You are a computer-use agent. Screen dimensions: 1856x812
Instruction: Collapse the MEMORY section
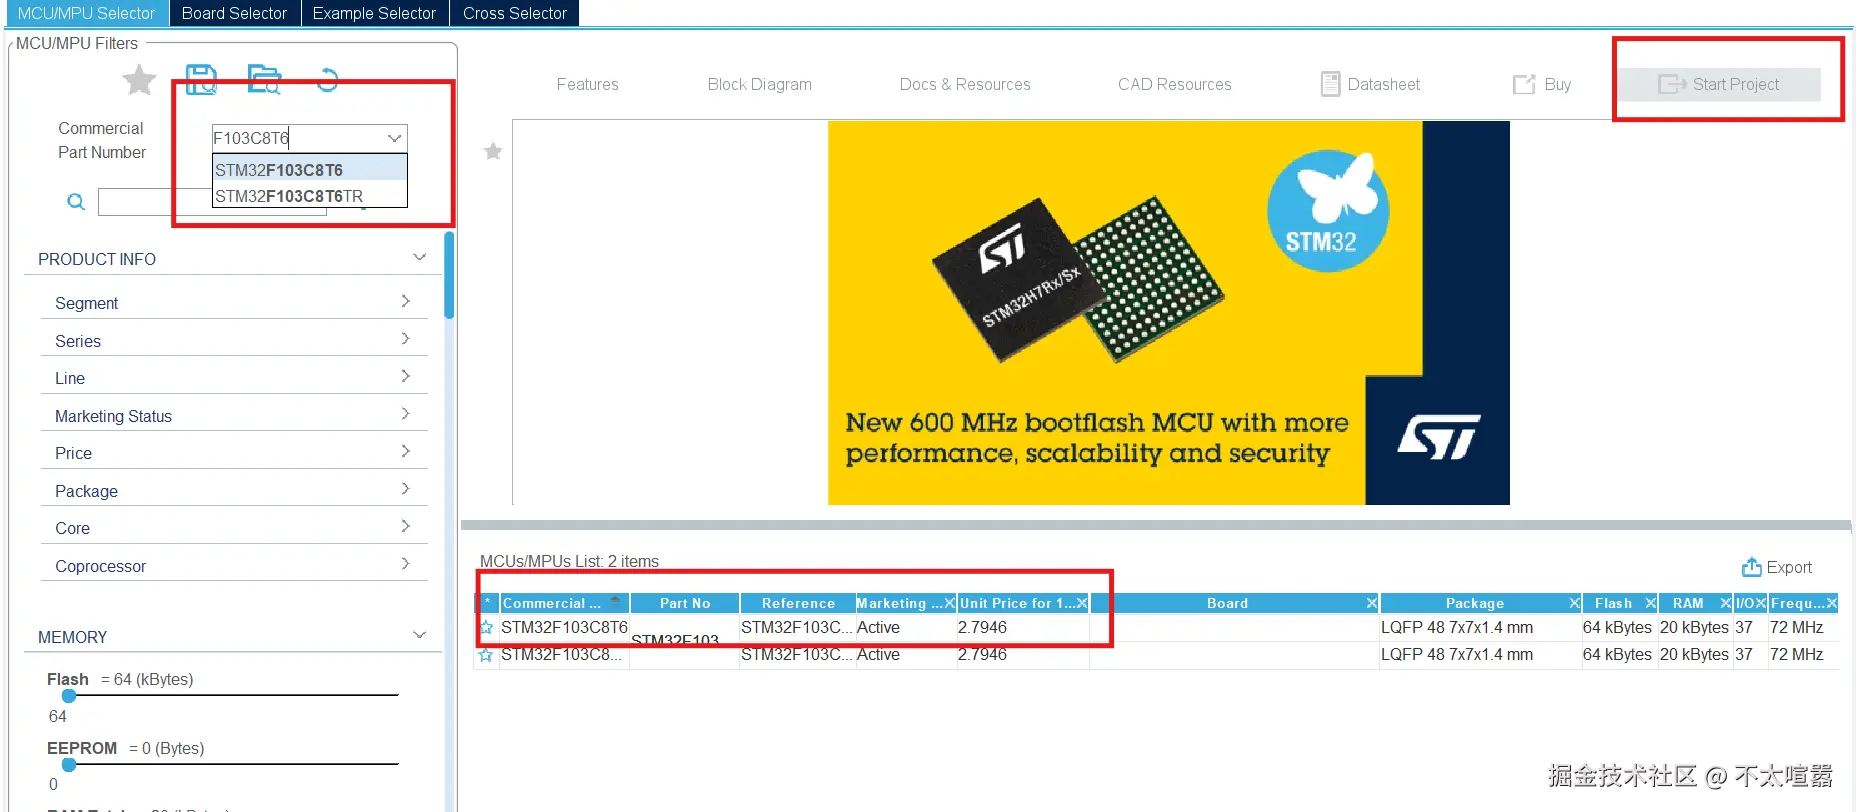coord(420,636)
